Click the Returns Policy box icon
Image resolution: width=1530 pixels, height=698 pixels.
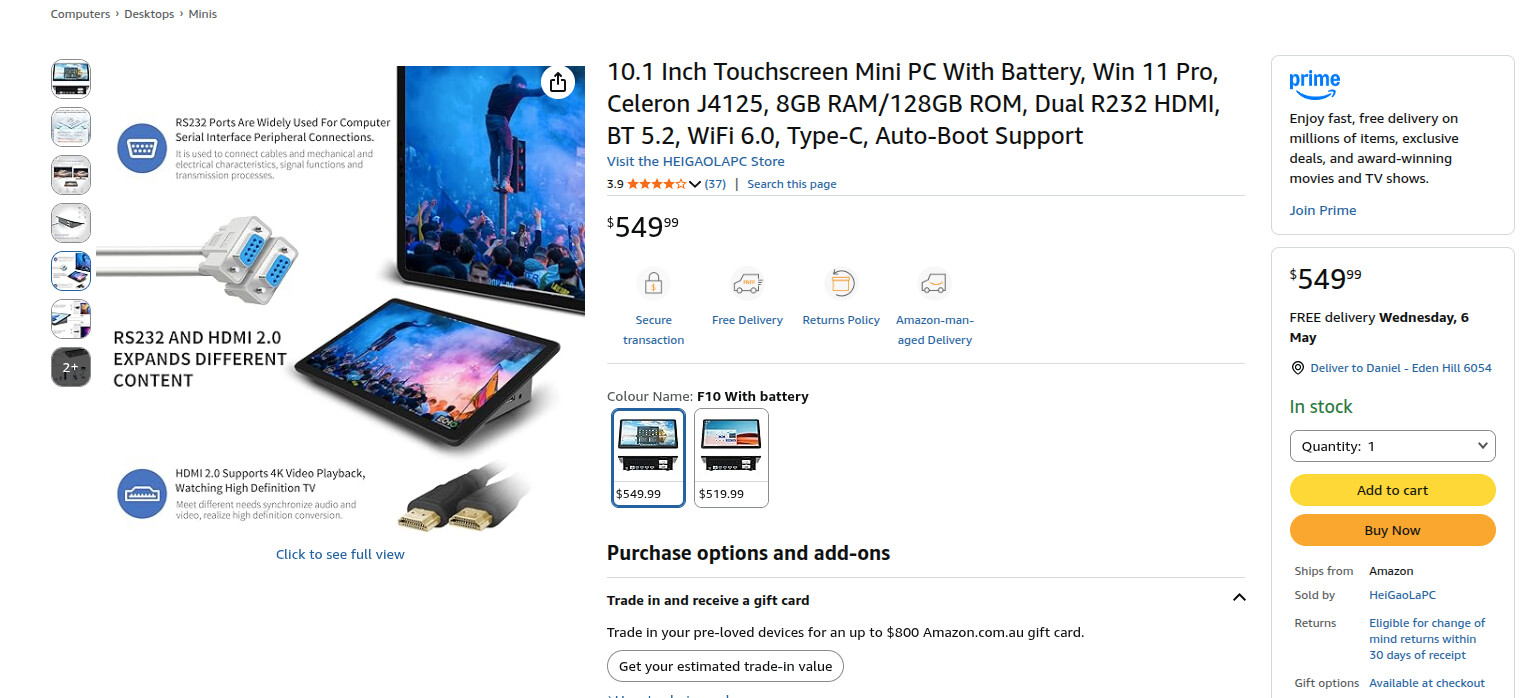(841, 283)
